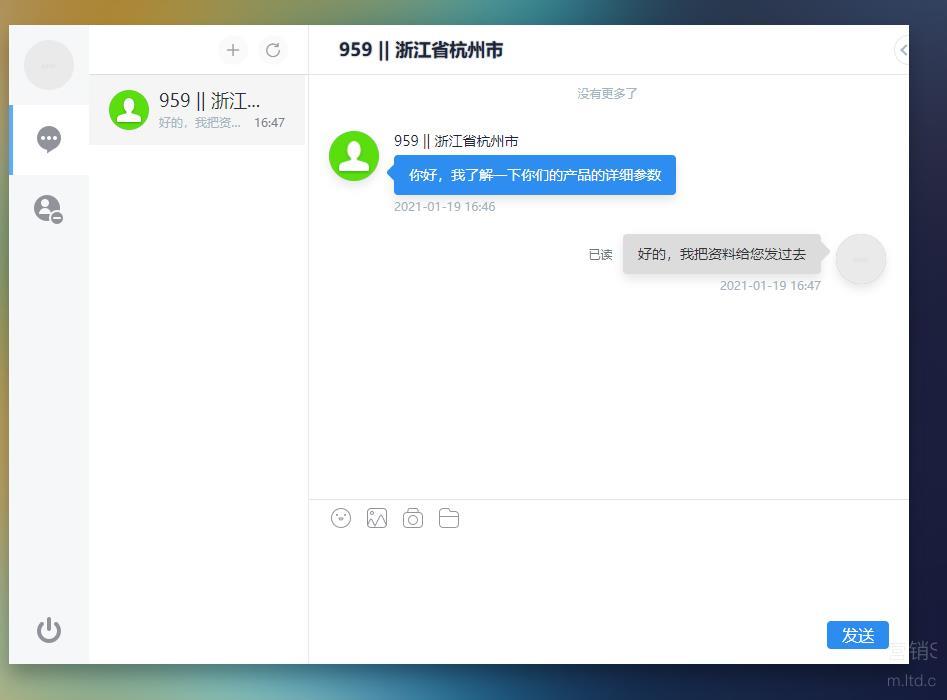The width and height of the screenshot is (947, 700).
Task: Click the green avatar beside the incoming message
Action: (354, 156)
